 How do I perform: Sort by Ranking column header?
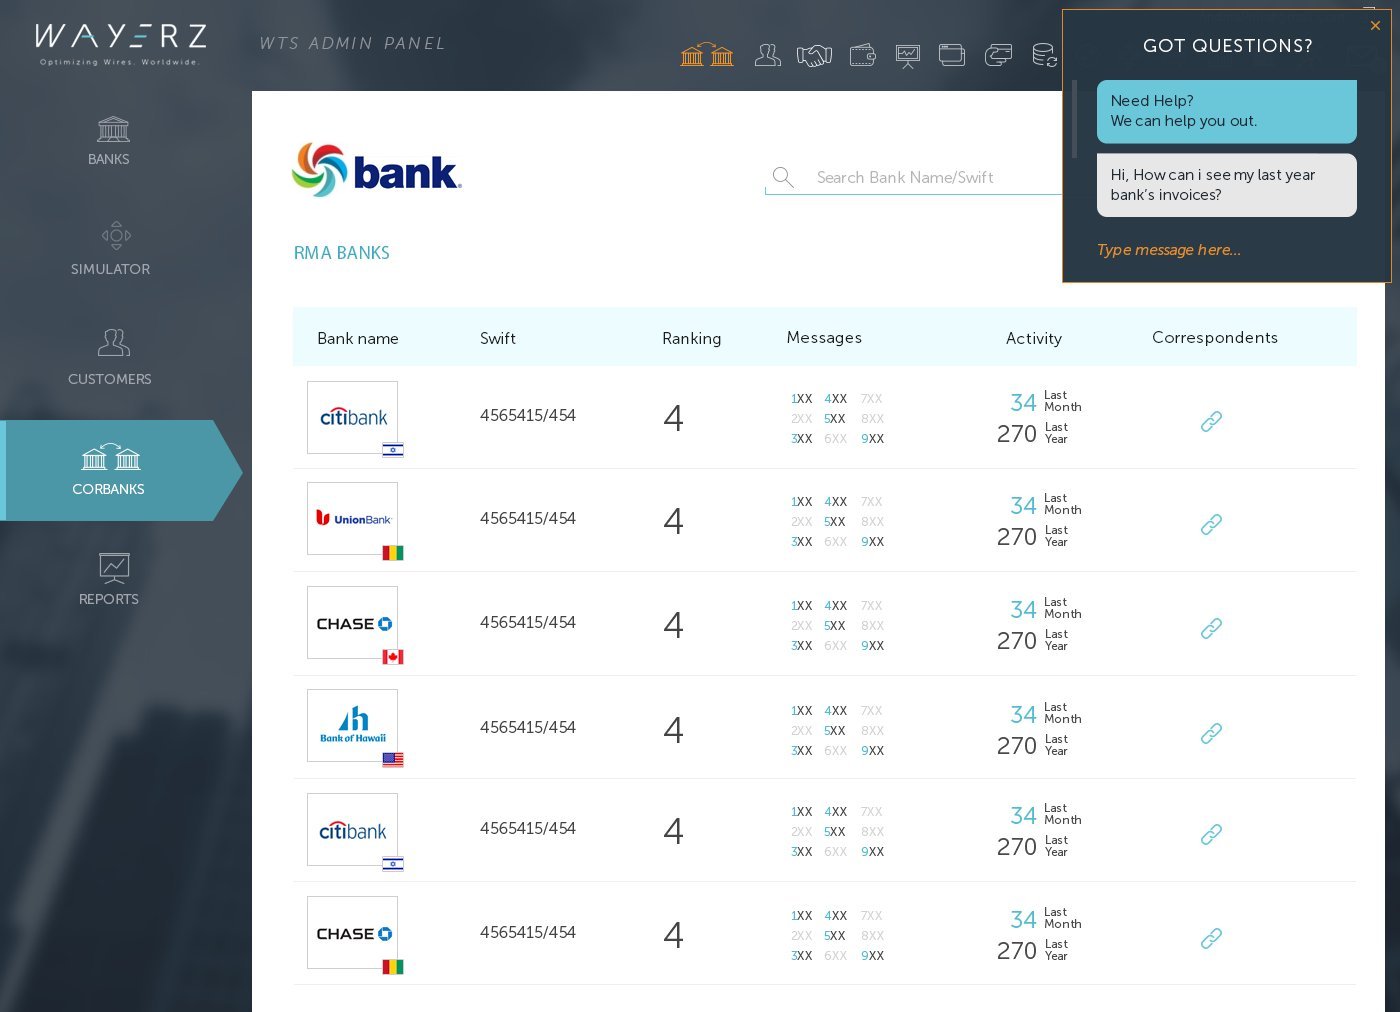(691, 338)
